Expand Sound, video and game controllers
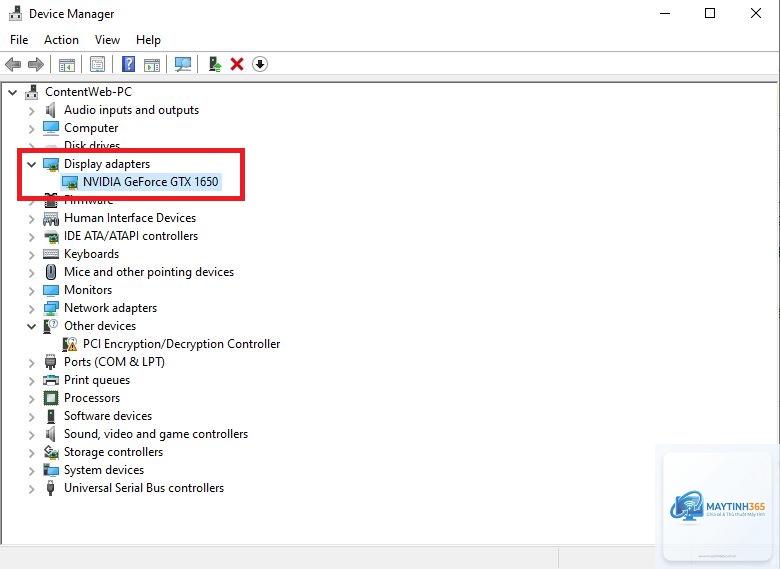Viewport: 780px width, 569px height. (x=32, y=434)
